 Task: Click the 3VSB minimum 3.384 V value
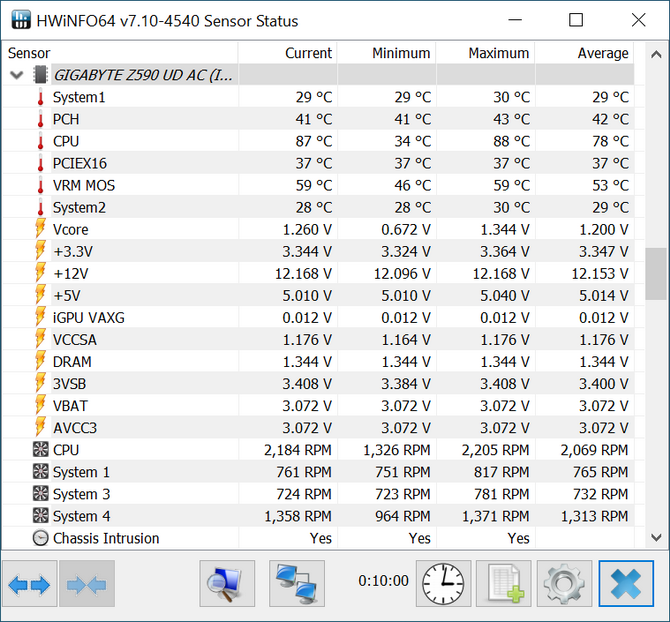click(x=406, y=384)
